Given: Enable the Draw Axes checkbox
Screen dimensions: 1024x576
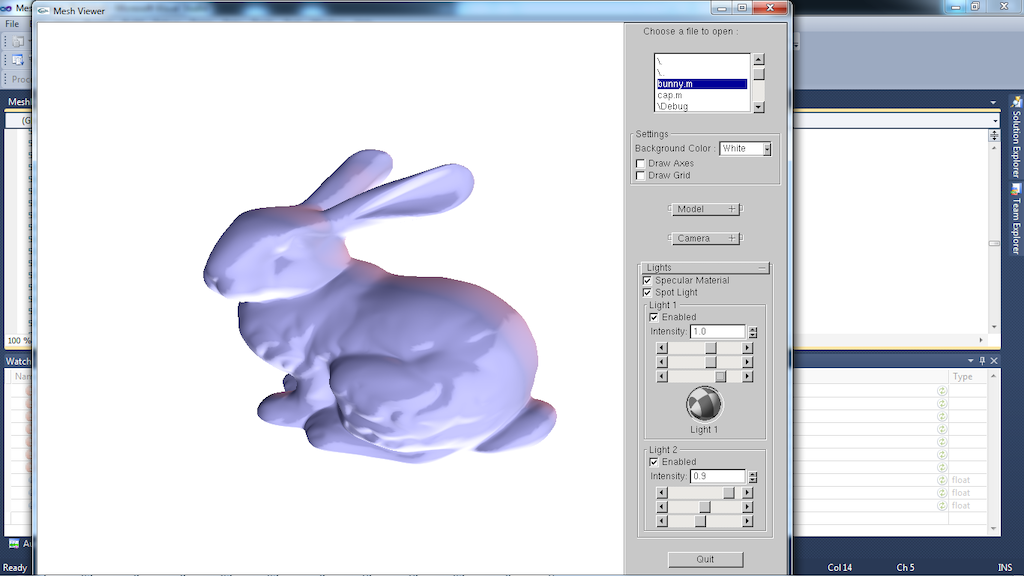Looking at the screenshot, I should [x=641, y=164].
